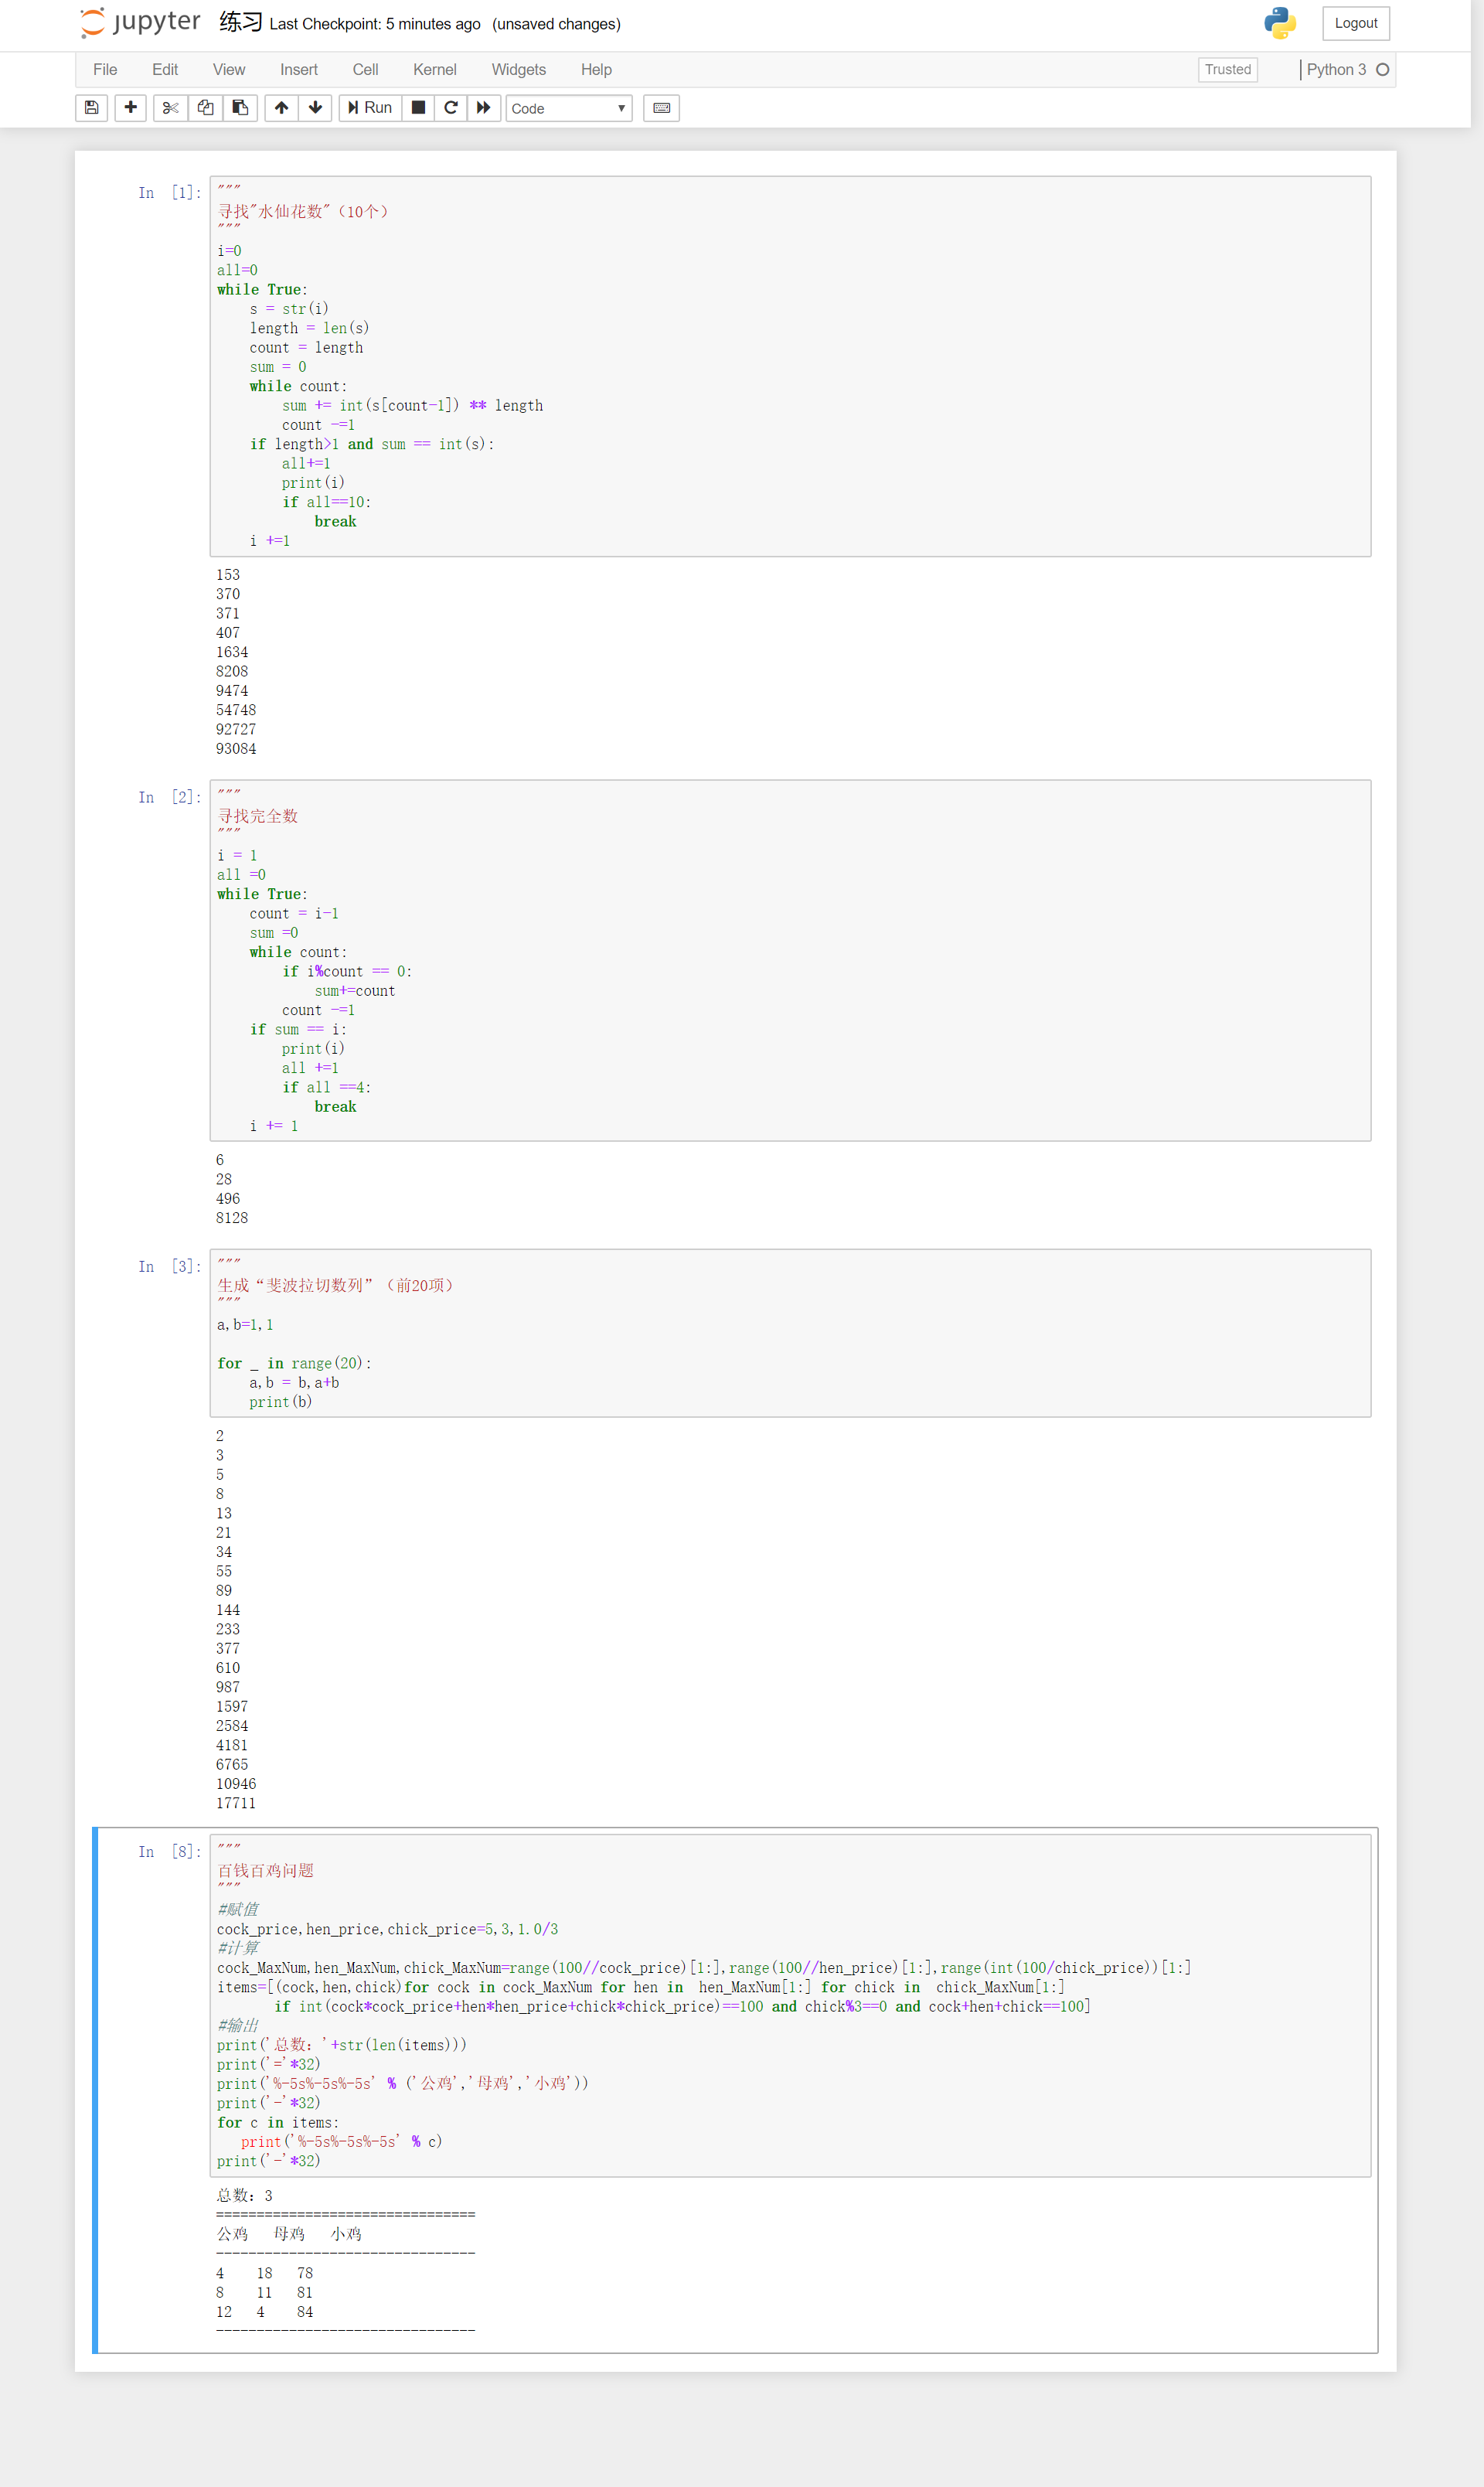The width and height of the screenshot is (1484, 2487).
Task: Open the Kernel menu
Action: coord(434,70)
